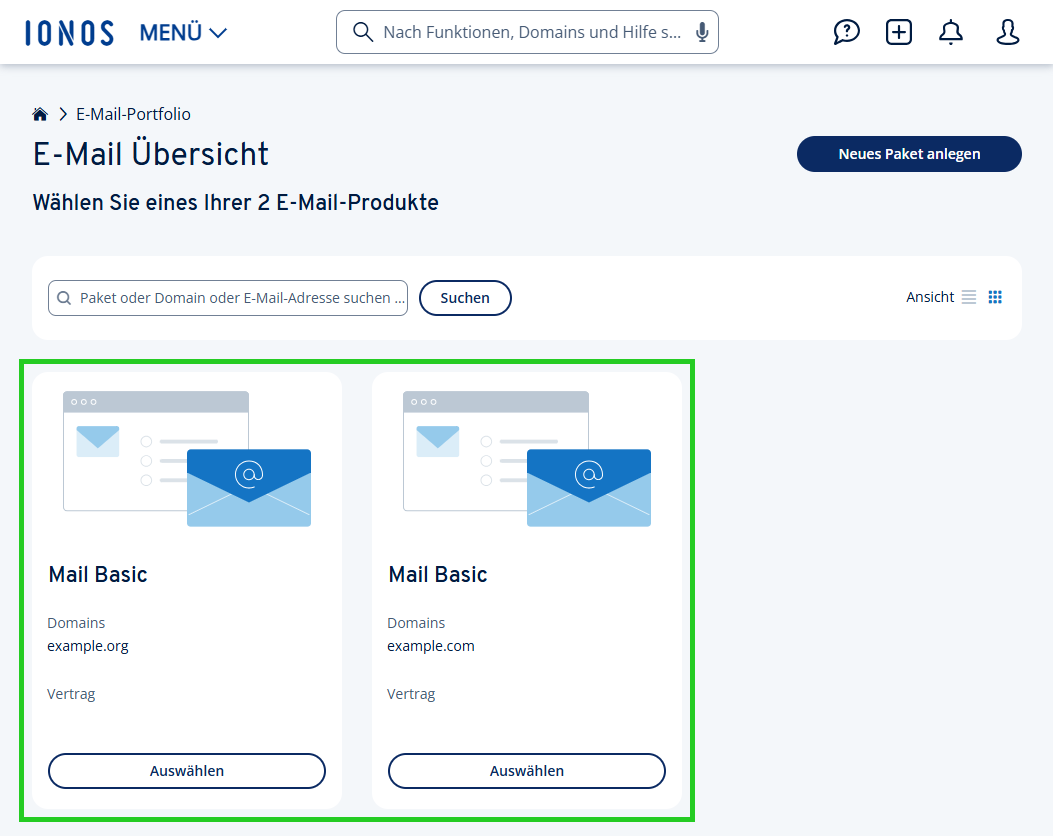Viewport: 1053px width, 836px height.
Task: Click the magnifier icon in the top search bar
Action: point(362,31)
